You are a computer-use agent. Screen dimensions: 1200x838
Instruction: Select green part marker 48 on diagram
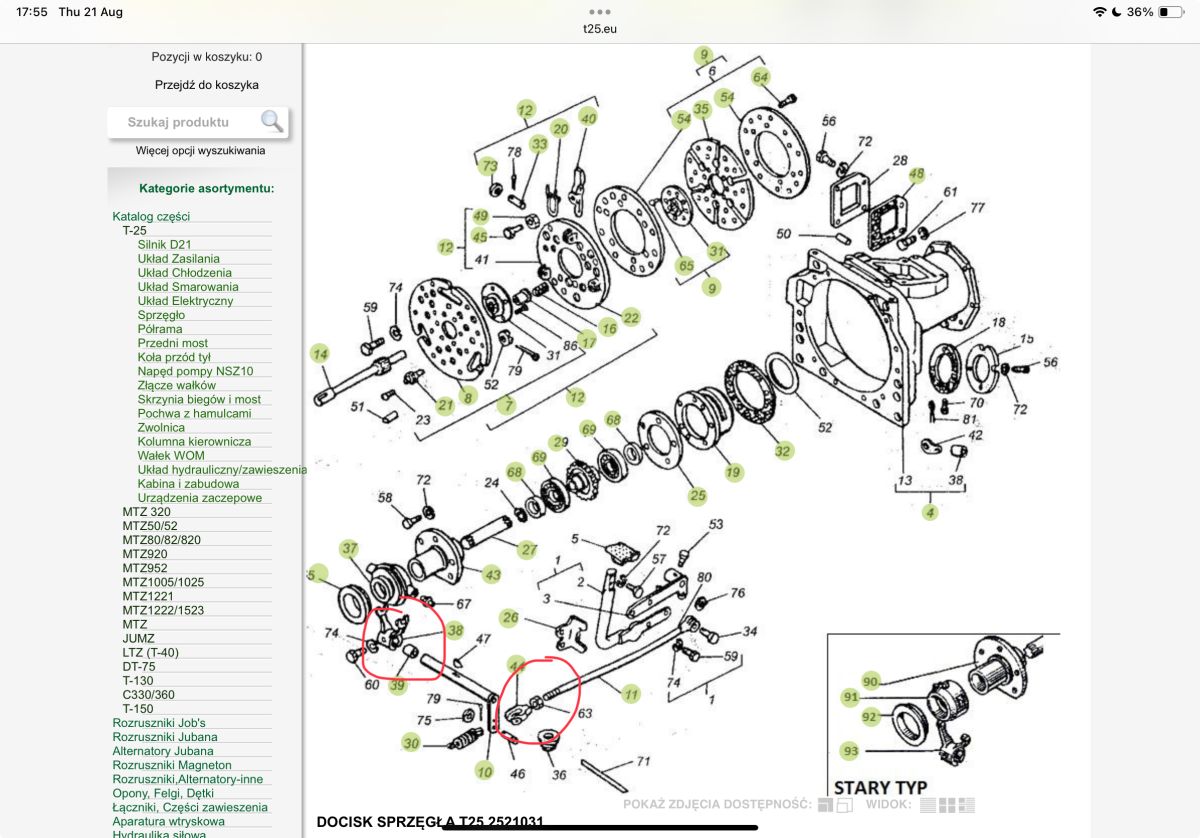(917, 174)
